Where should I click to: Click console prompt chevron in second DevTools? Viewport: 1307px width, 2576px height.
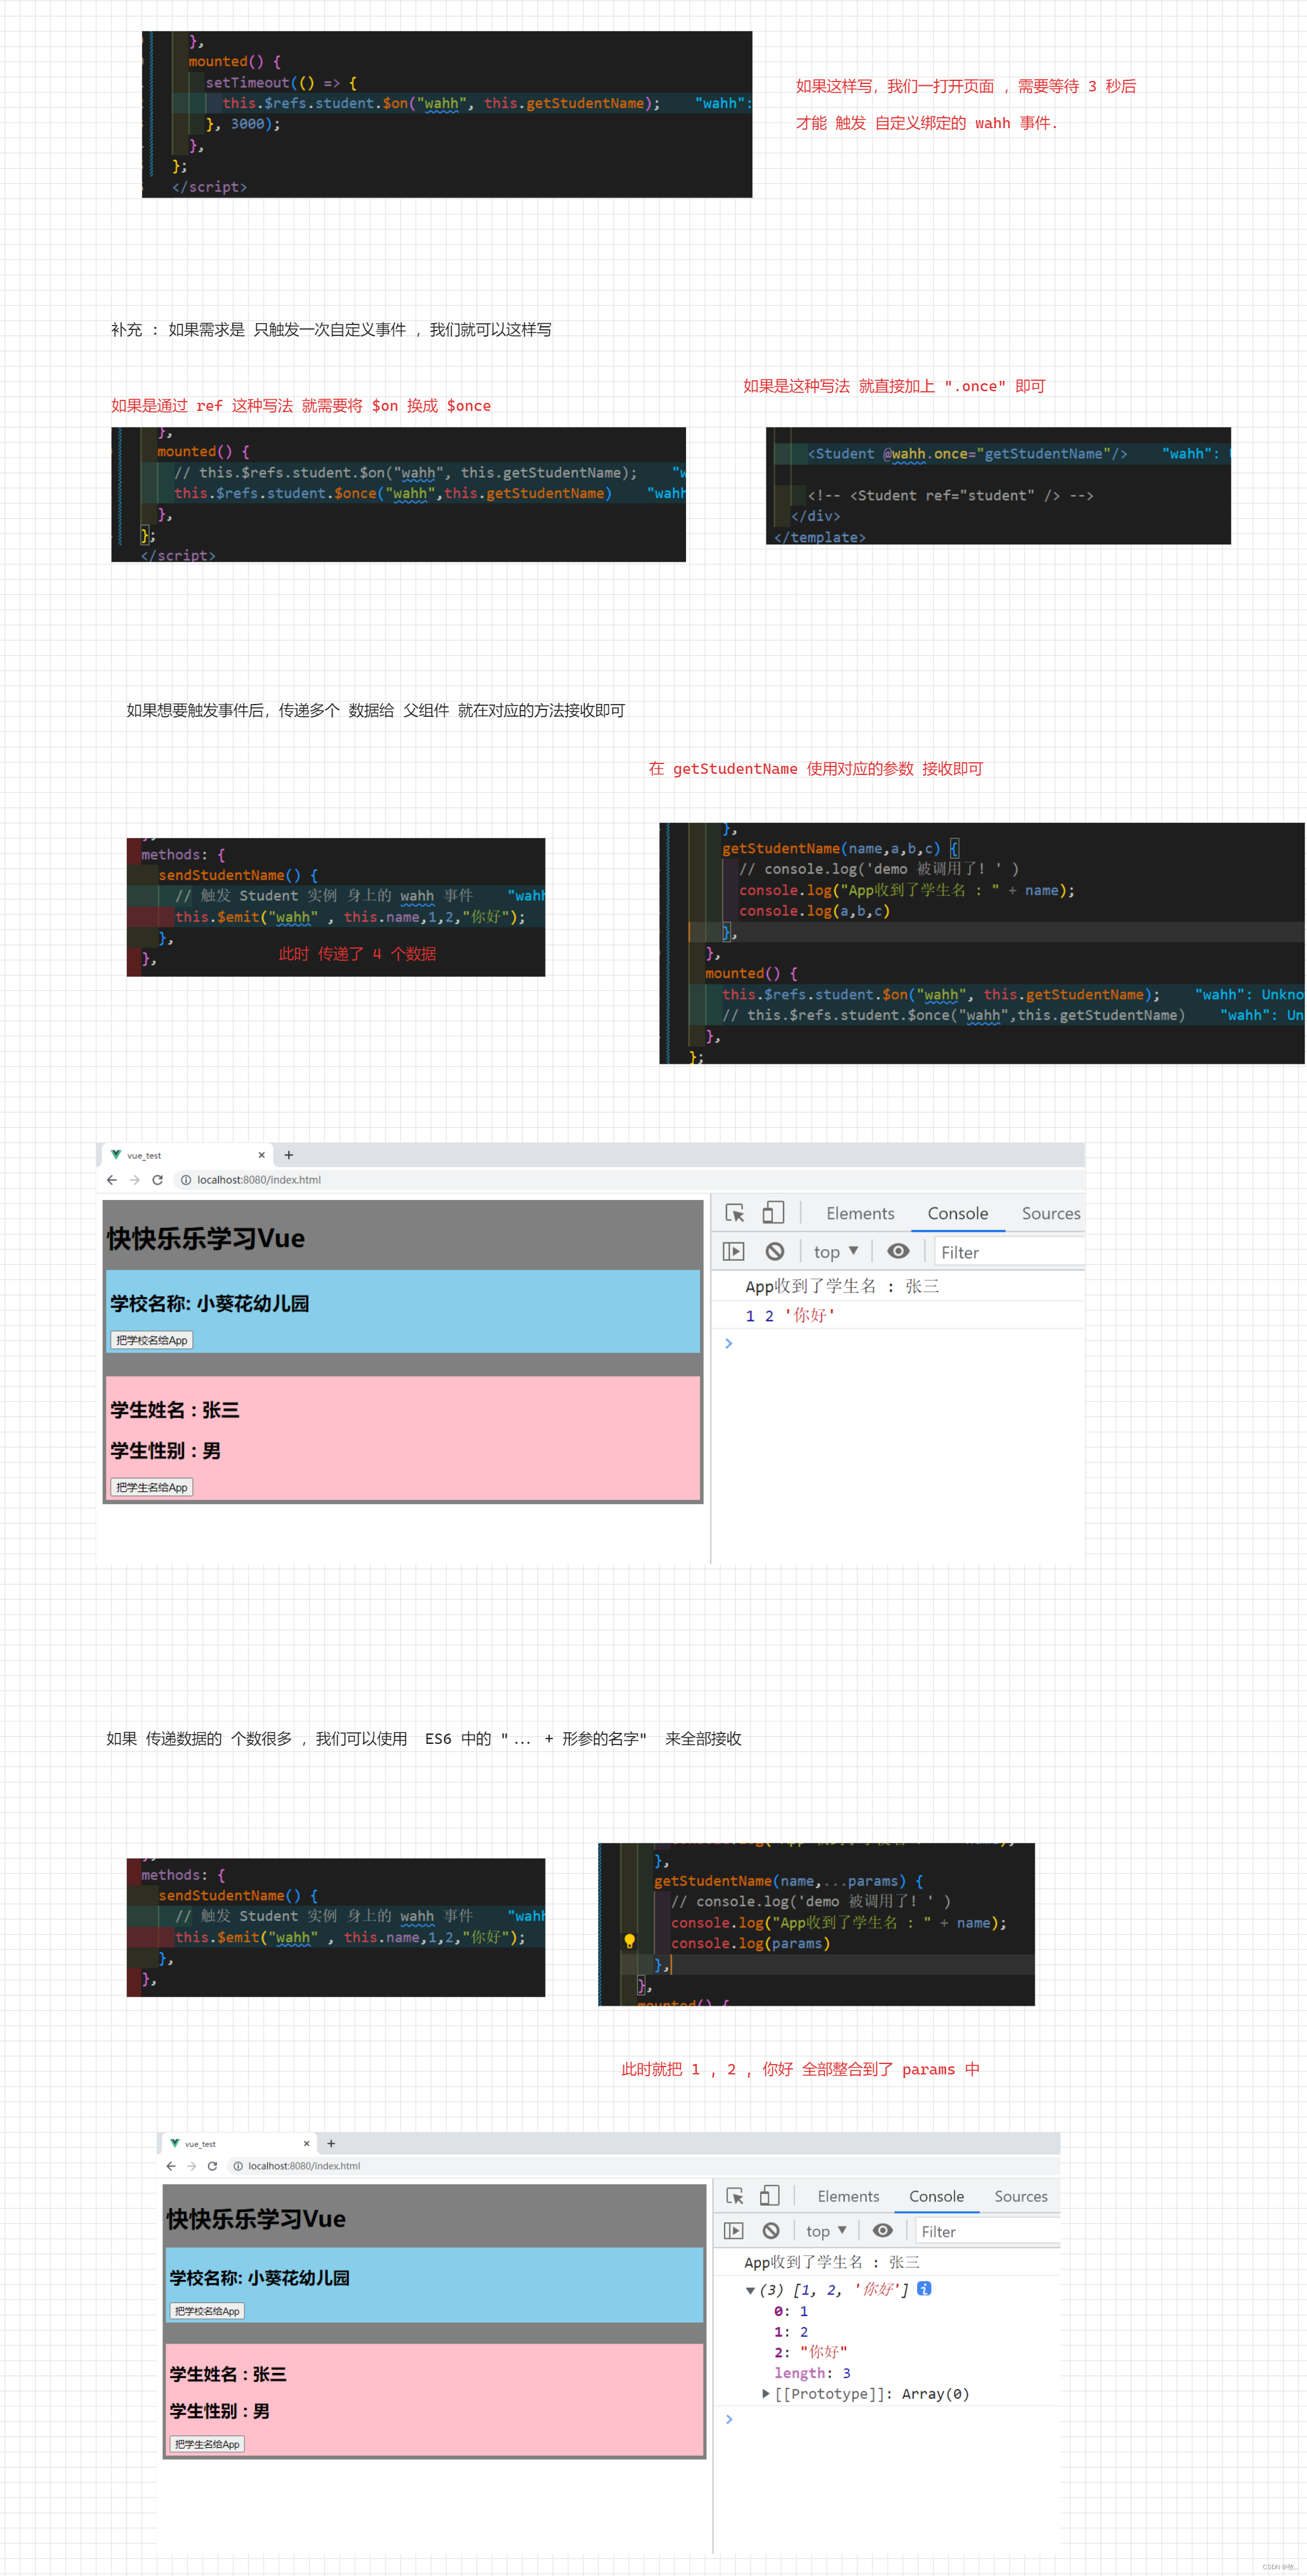[x=729, y=2418]
